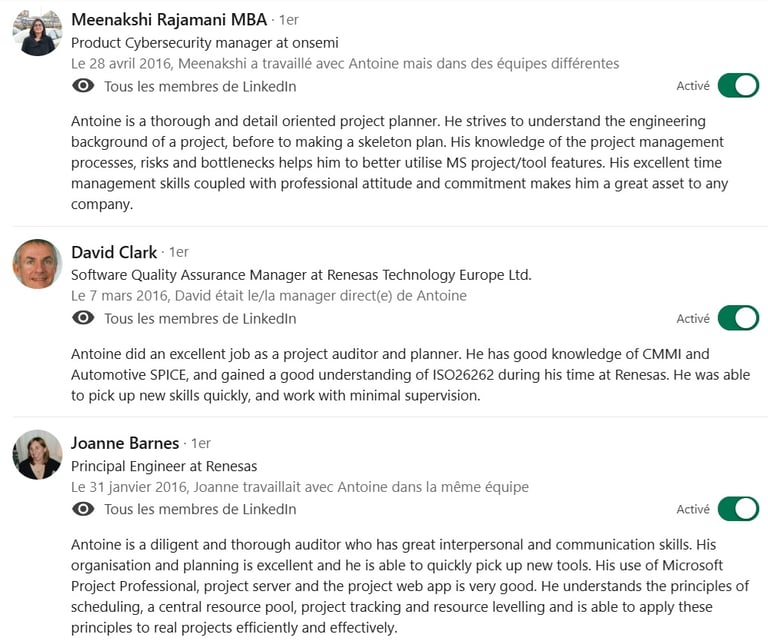The width and height of the screenshot is (768, 641).
Task: Turn off David Clark's recommendation toggle
Action: (x=738, y=318)
